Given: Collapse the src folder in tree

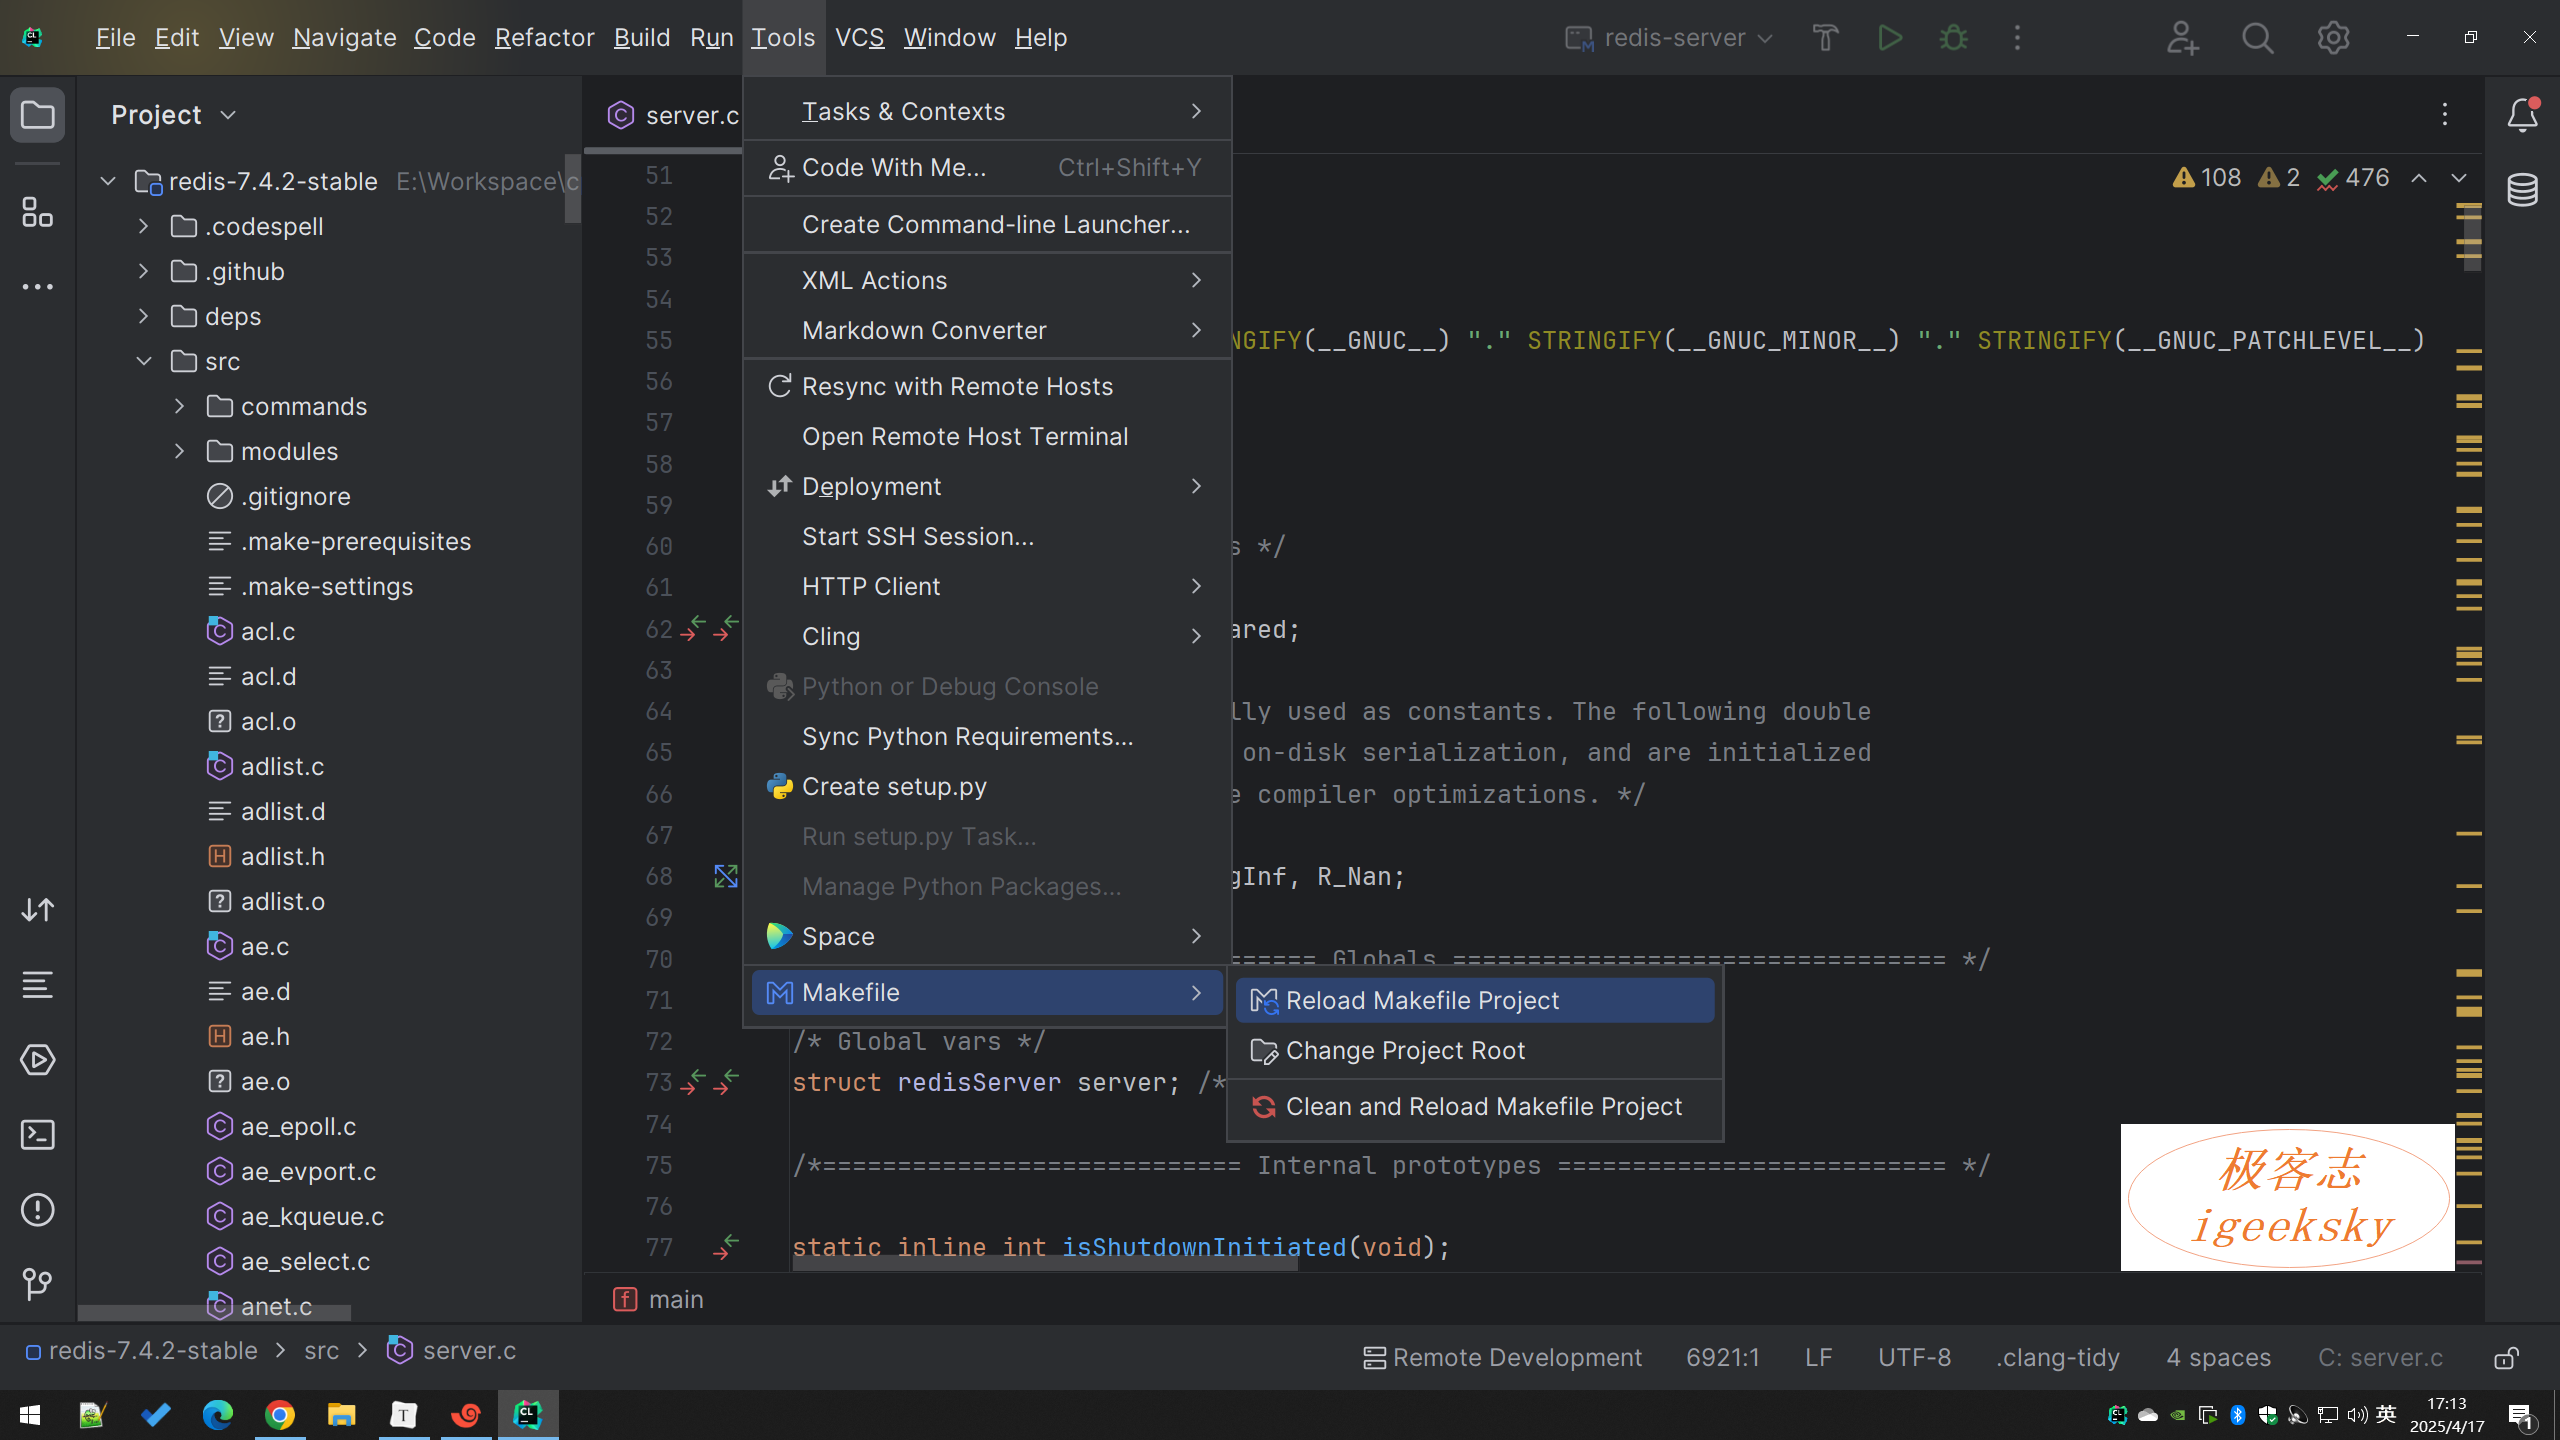Looking at the screenshot, I should click(x=144, y=361).
